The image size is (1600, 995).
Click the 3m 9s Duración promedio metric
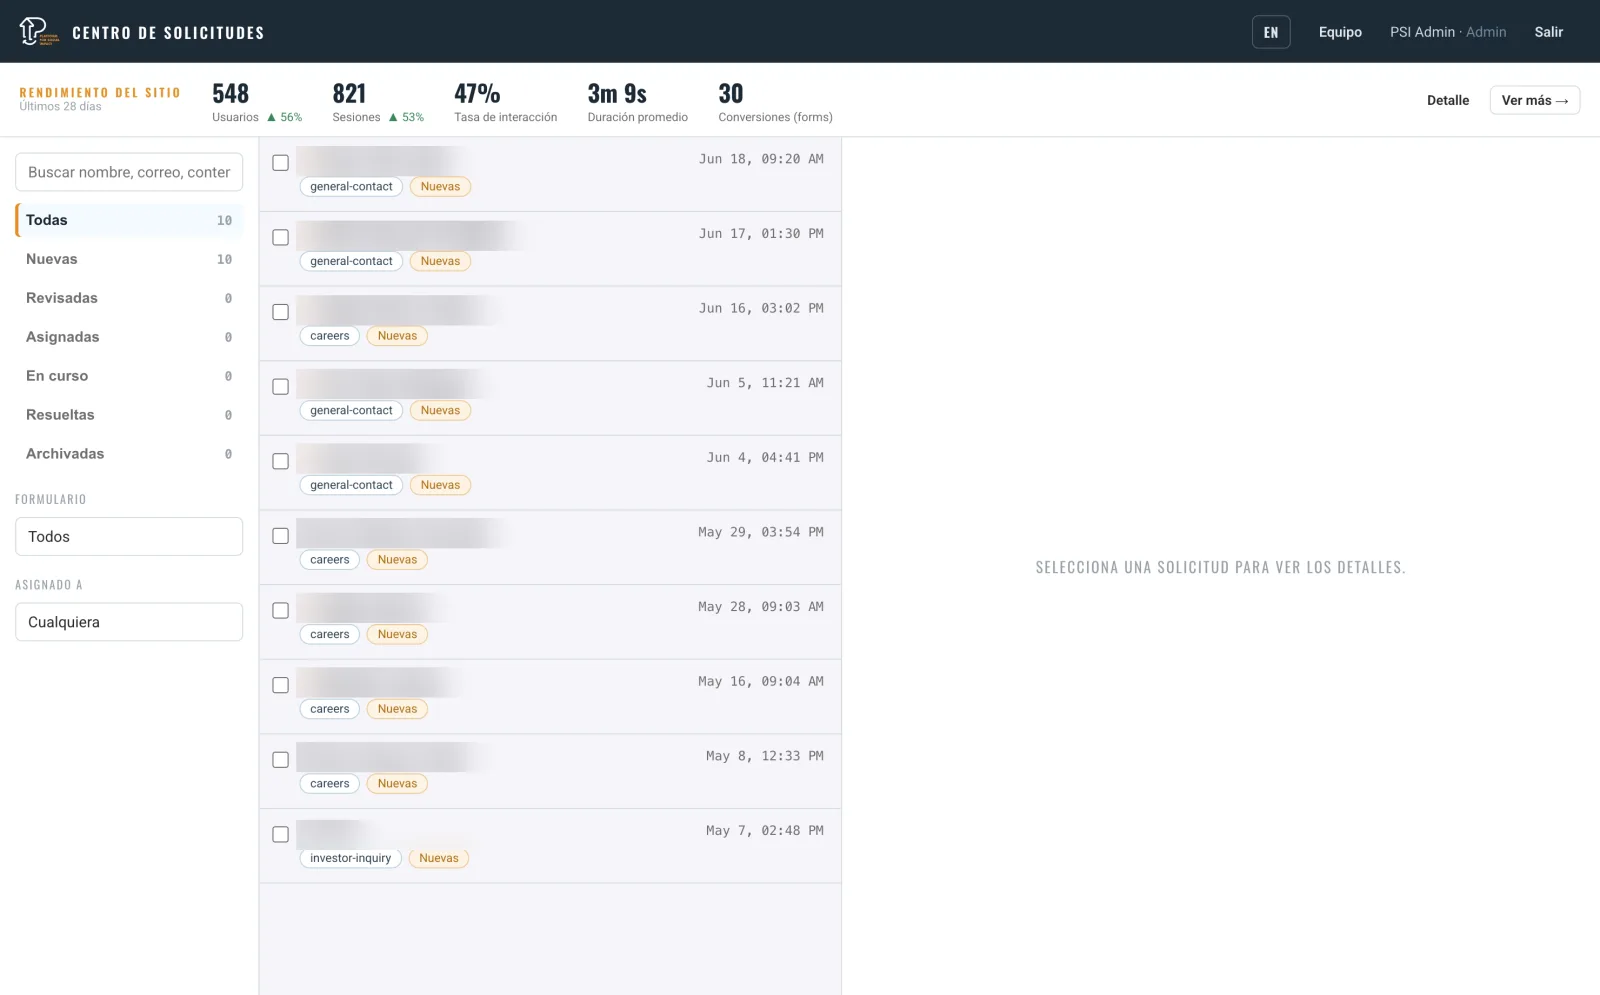pos(637,102)
